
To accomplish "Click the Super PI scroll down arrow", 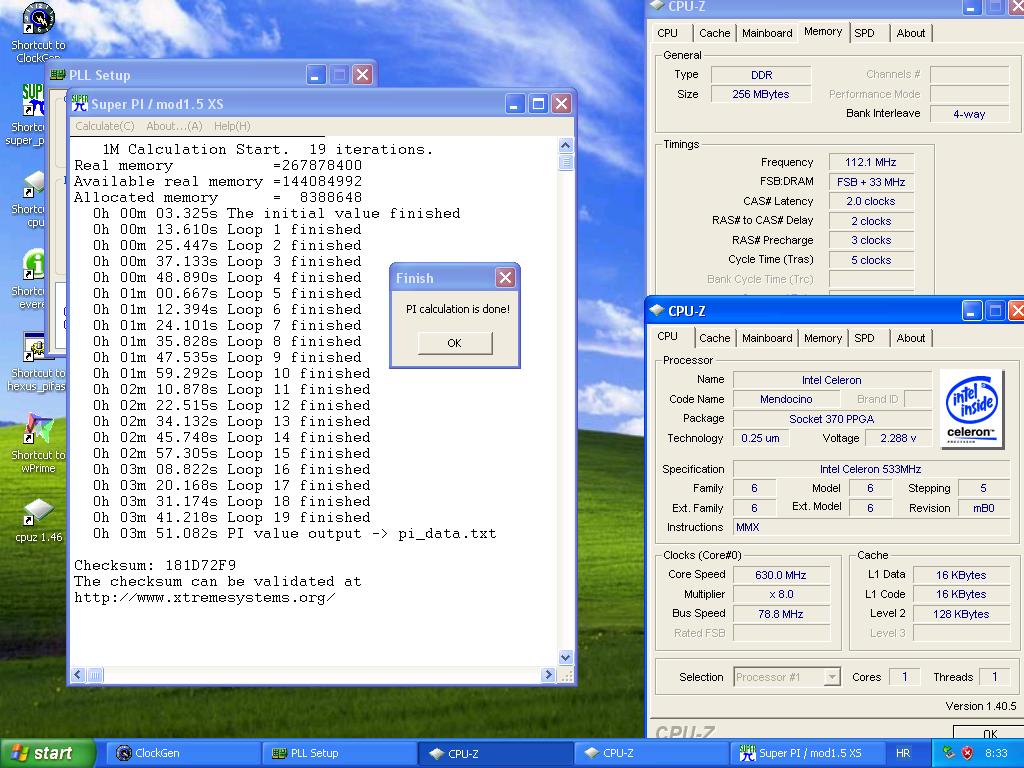I will [x=566, y=658].
